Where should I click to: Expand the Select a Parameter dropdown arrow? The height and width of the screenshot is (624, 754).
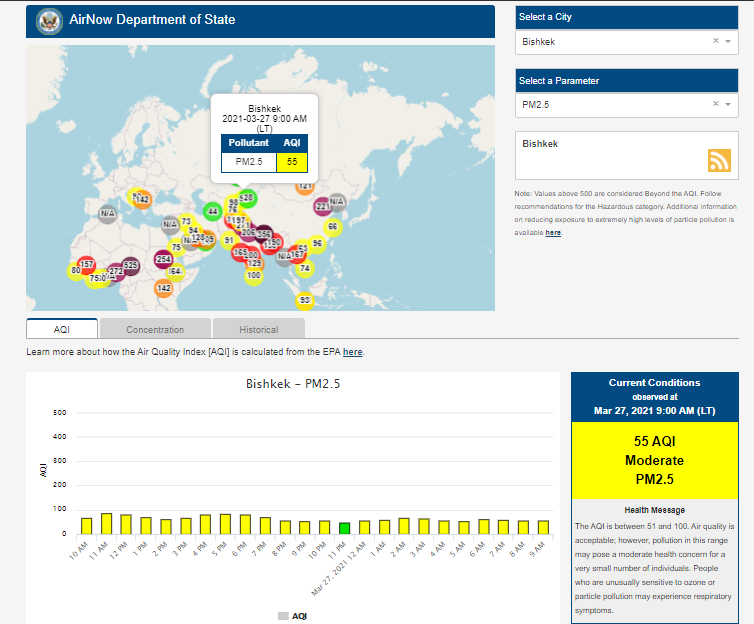pos(729,104)
